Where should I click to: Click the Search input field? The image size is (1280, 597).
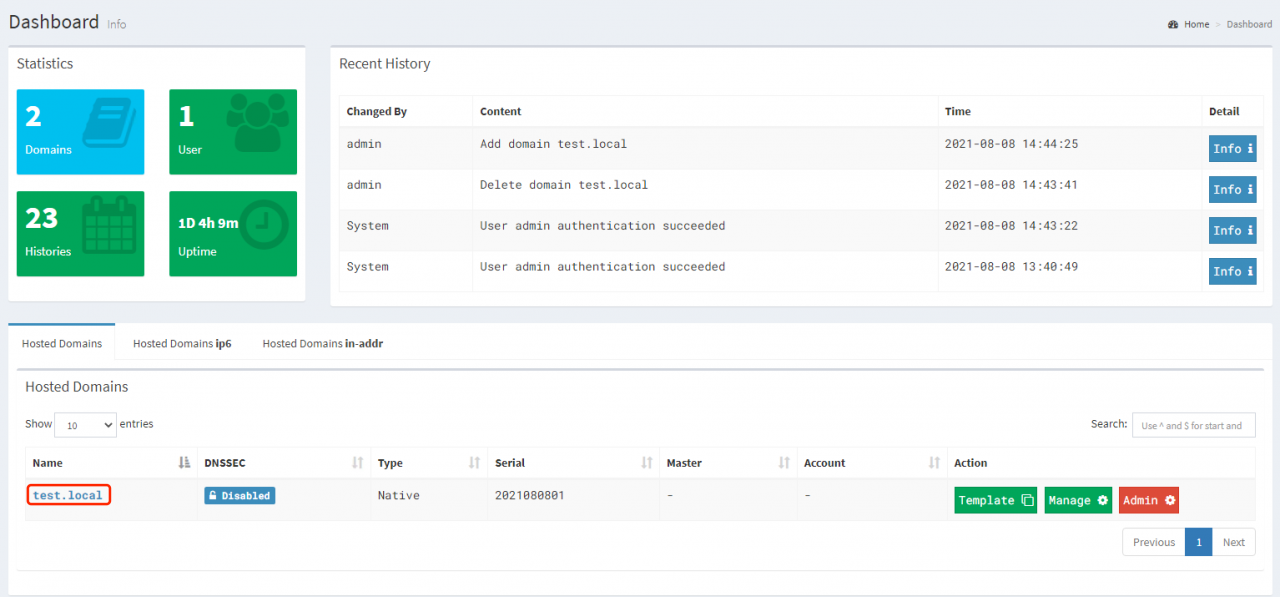tap(1193, 425)
